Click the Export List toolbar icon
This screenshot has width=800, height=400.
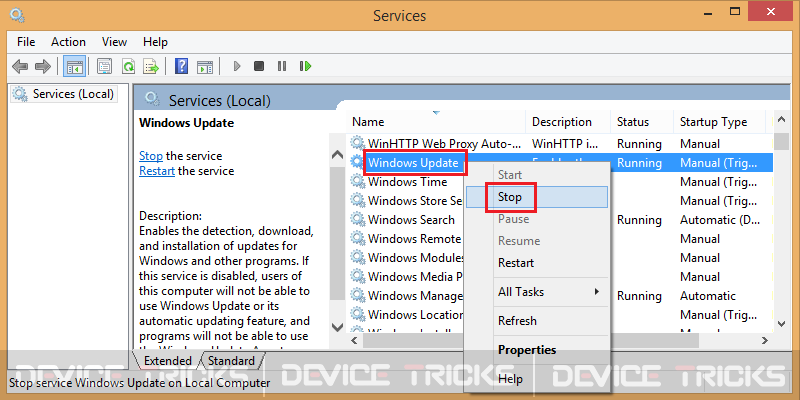coord(151,66)
